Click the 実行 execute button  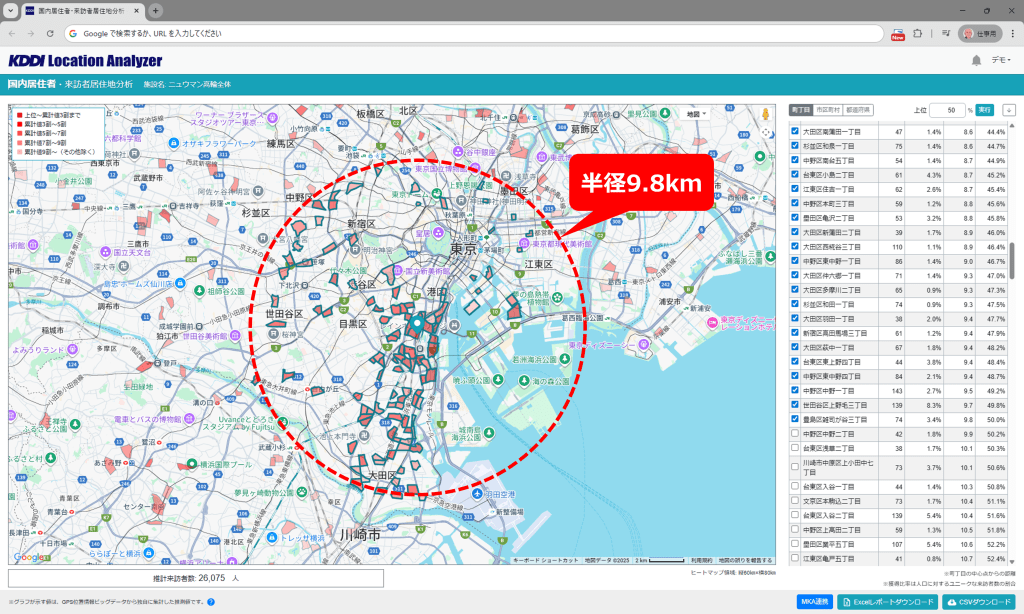pyautogui.click(x=984, y=110)
